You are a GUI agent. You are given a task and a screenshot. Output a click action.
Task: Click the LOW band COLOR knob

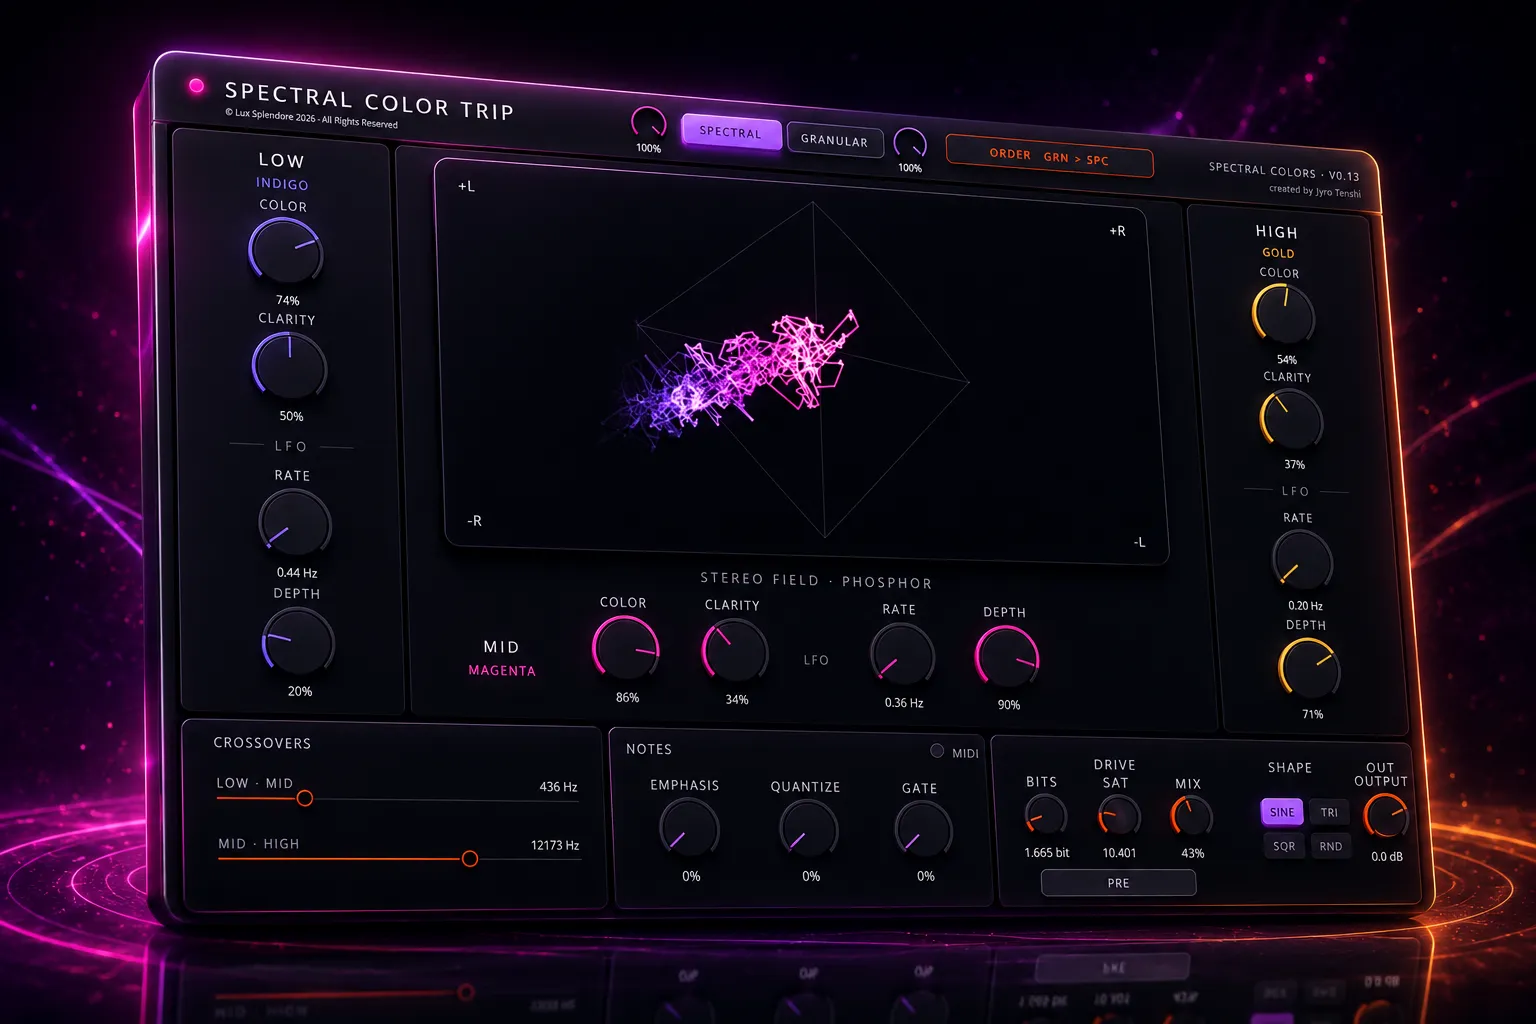click(286, 250)
